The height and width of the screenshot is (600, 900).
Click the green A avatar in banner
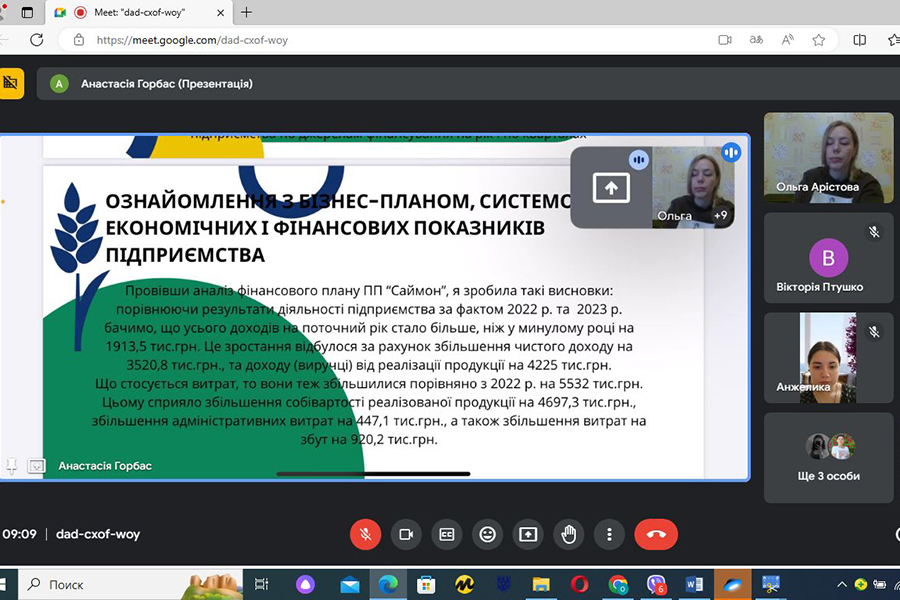point(59,84)
